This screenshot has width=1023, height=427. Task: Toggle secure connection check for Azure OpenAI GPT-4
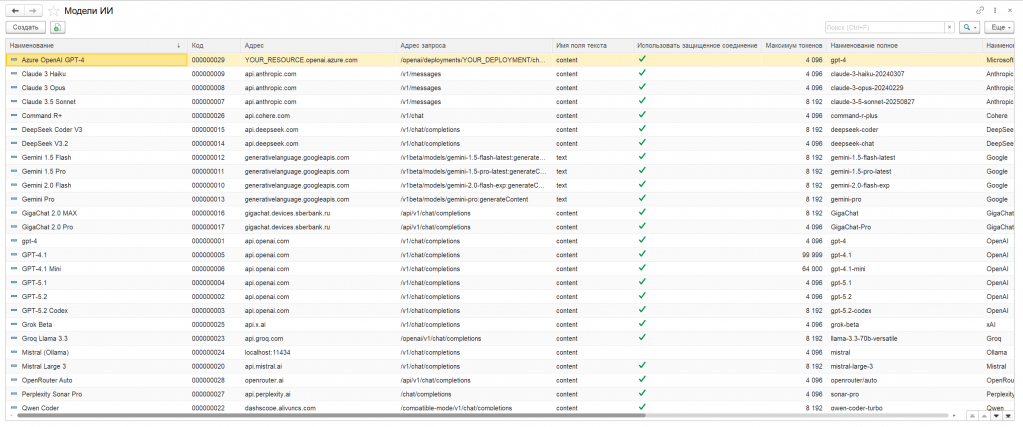point(642,60)
